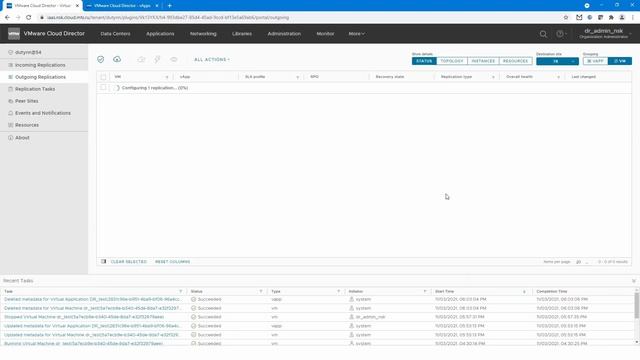The height and width of the screenshot is (360, 640).
Task: Click the Overall health column filter icon
Action: coord(558,77)
